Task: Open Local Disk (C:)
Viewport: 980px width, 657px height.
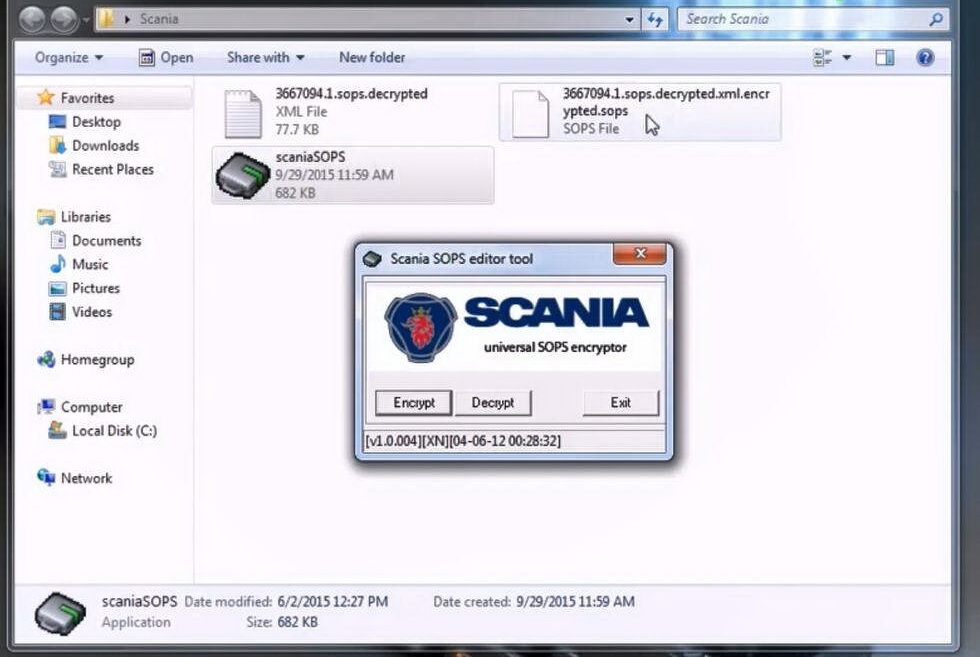Action: (114, 431)
